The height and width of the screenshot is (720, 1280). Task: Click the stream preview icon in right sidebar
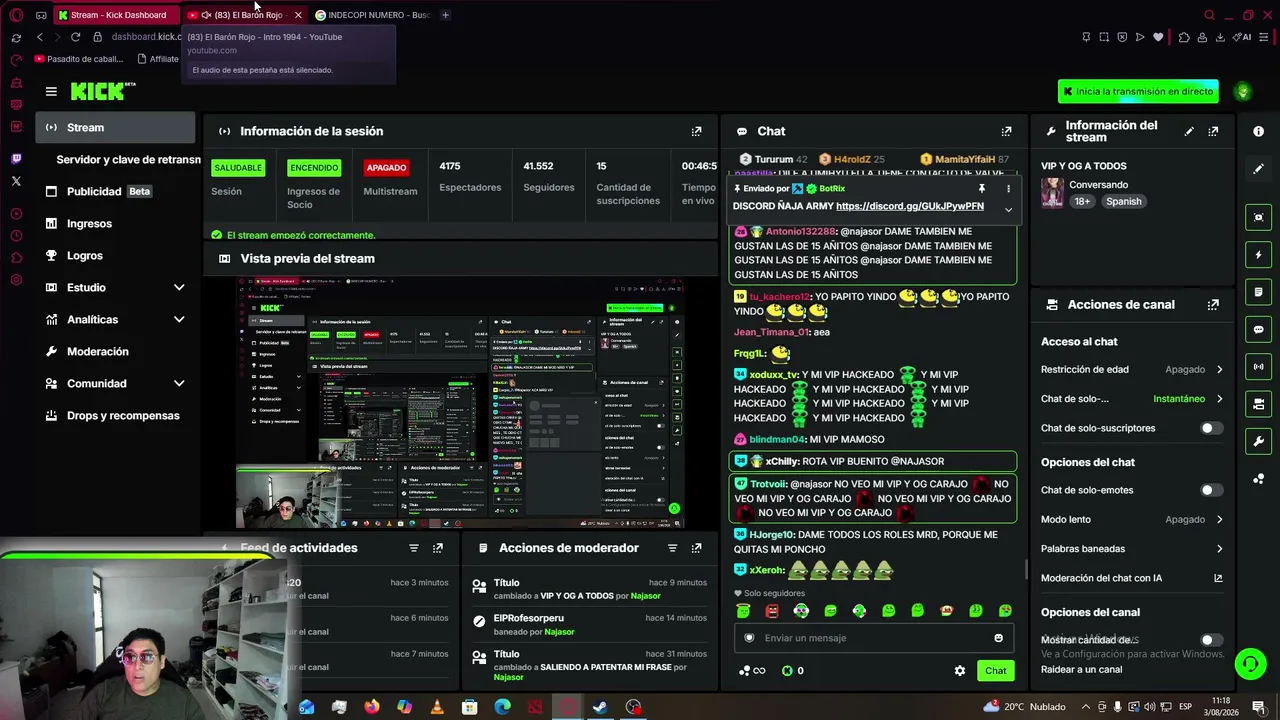[1258, 217]
